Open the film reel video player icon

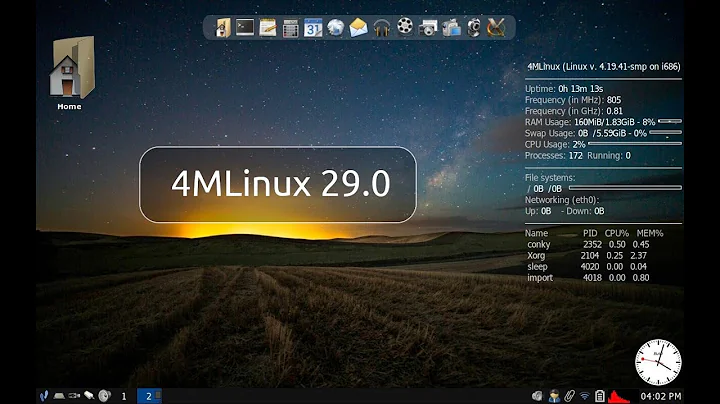[405, 26]
